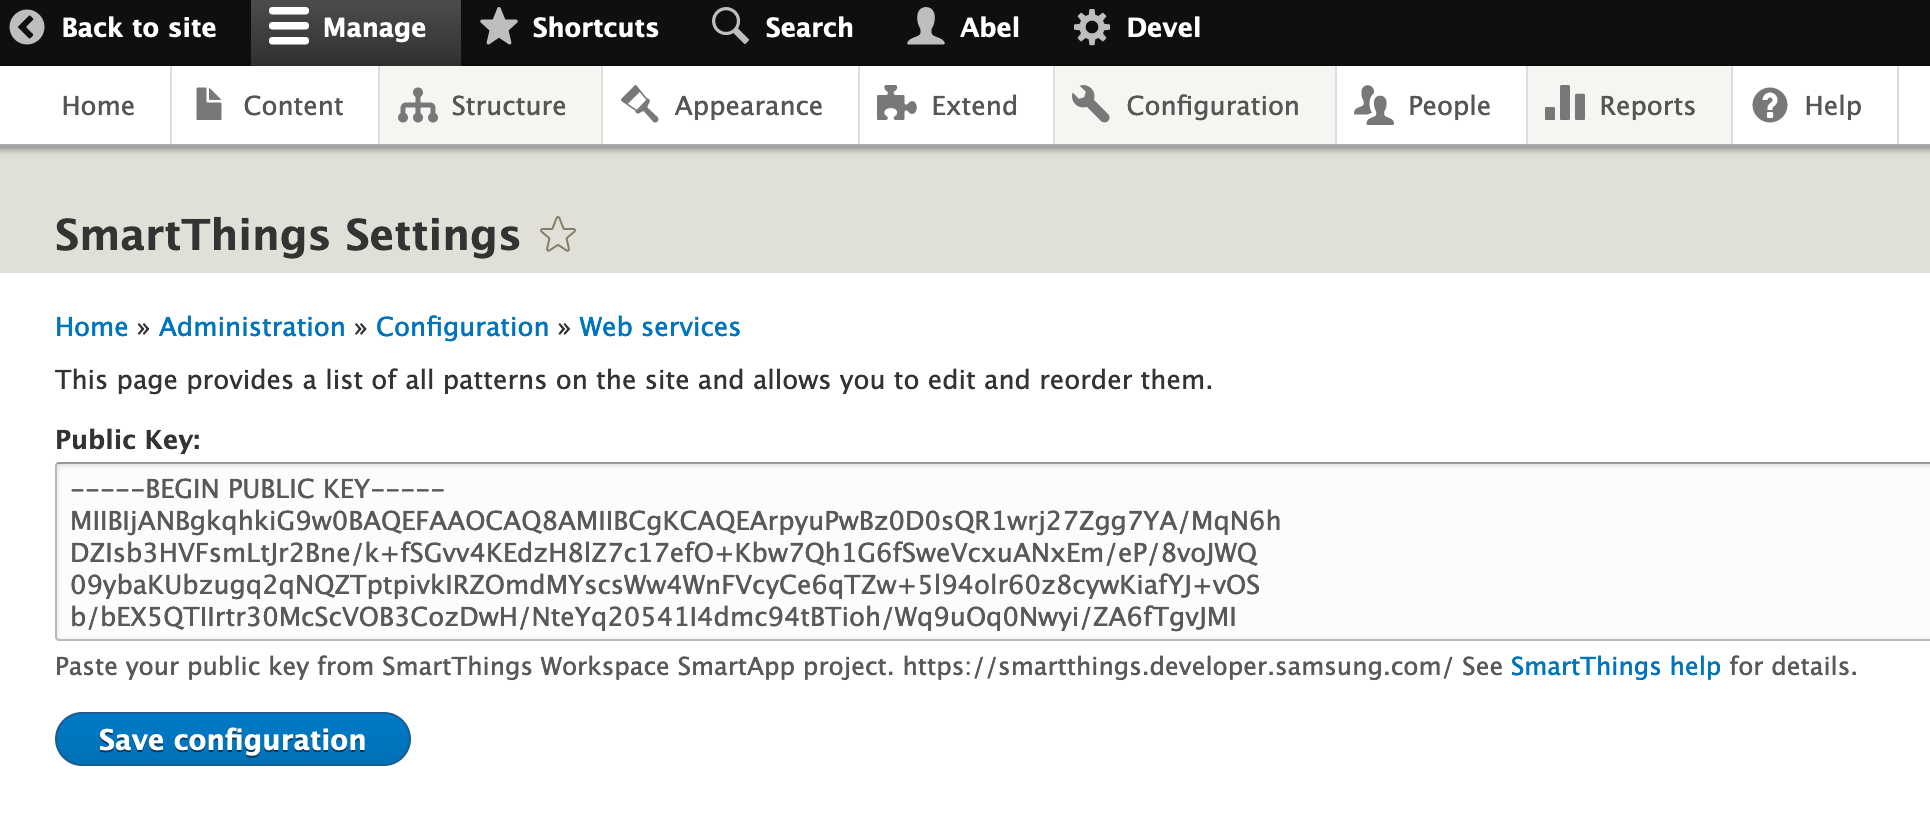Viewport: 1930px width, 816px height.
Task: Click the 'This page provides a list' description
Action: pyautogui.click(x=633, y=380)
